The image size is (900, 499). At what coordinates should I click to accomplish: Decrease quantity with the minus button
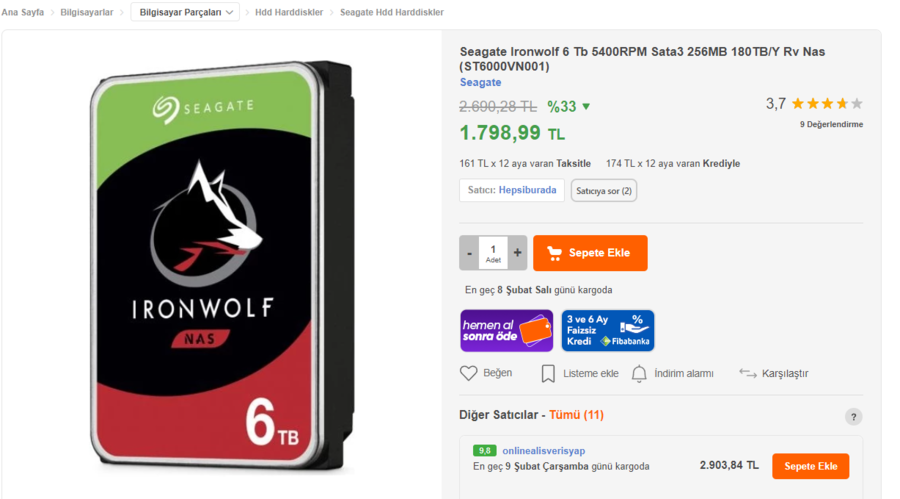click(469, 253)
